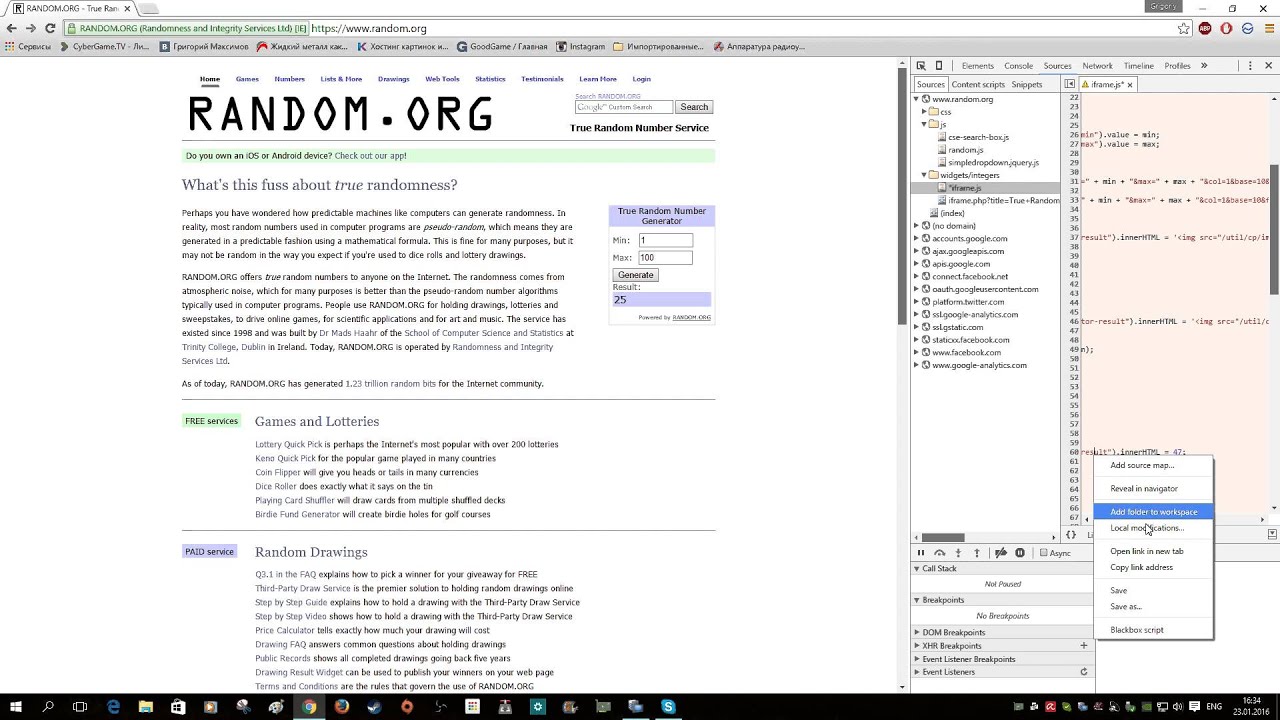Viewport: 1280px width, 720px height.
Task: Expand DOM Breakpoints section
Action: [917, 632]
